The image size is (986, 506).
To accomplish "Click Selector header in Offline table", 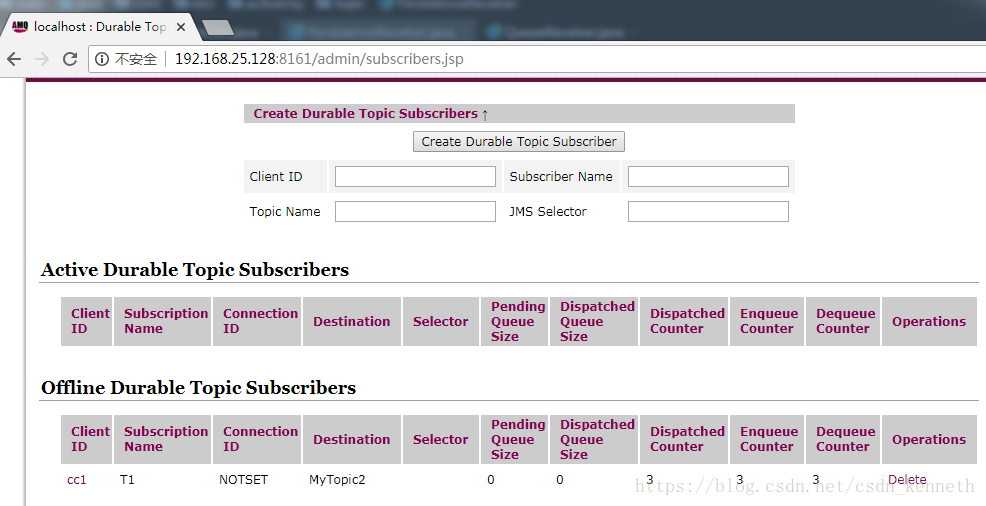I will (441, 439).
